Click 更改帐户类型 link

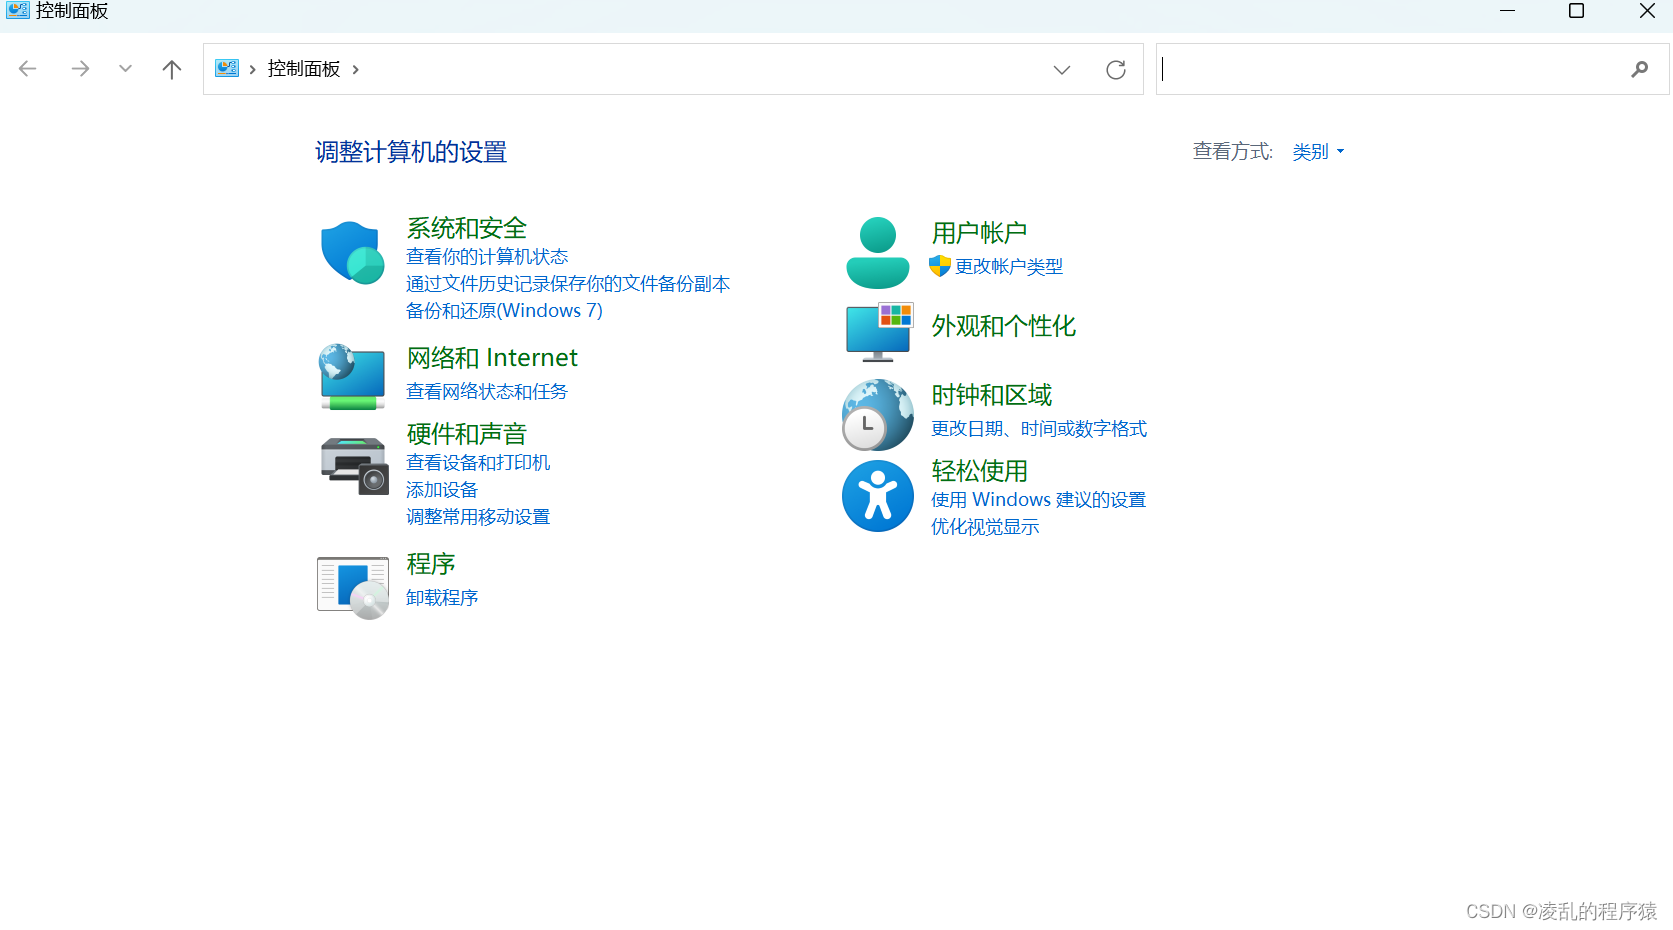tap(1009, 267)
